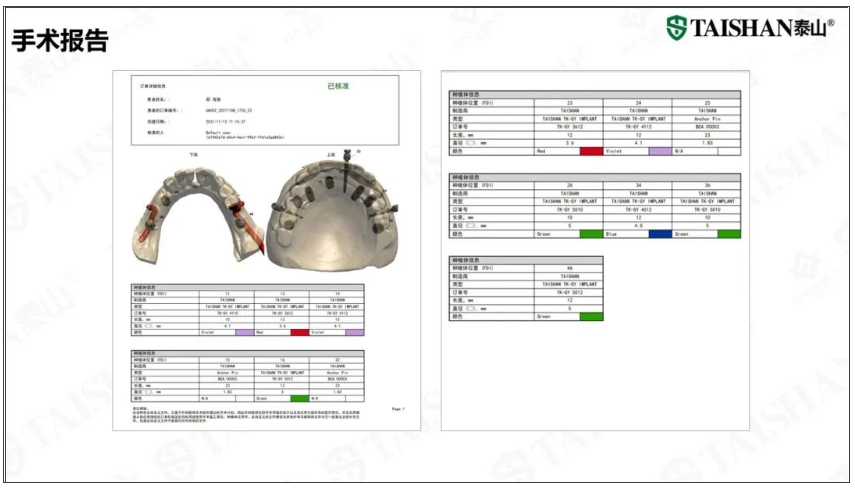Screen dimensions: 855x489
Task: Pick the green swatch for implant position 36
Action: [x=729, y=234]
